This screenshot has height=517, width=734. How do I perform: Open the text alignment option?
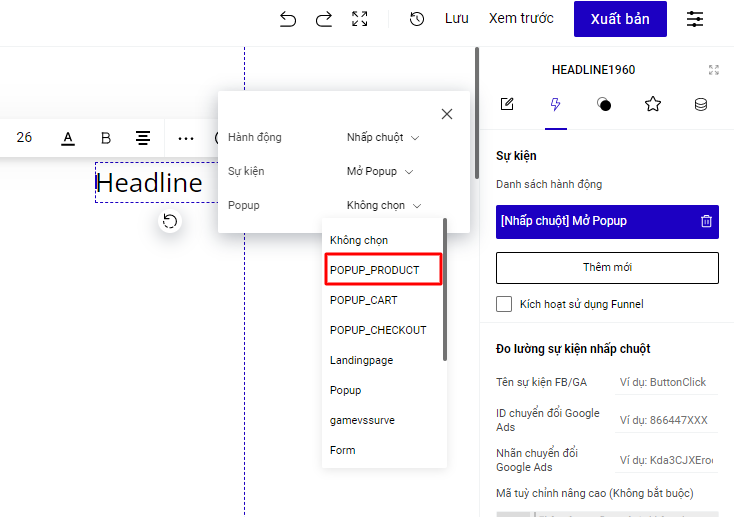(144, 138)
